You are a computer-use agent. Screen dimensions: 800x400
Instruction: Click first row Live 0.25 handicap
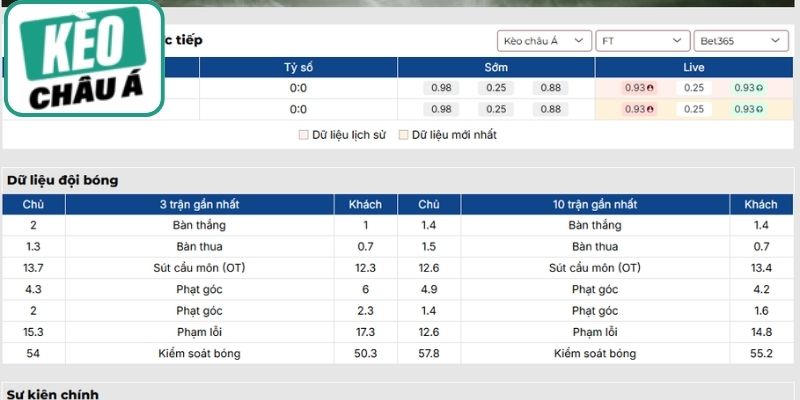pos(694,88)
